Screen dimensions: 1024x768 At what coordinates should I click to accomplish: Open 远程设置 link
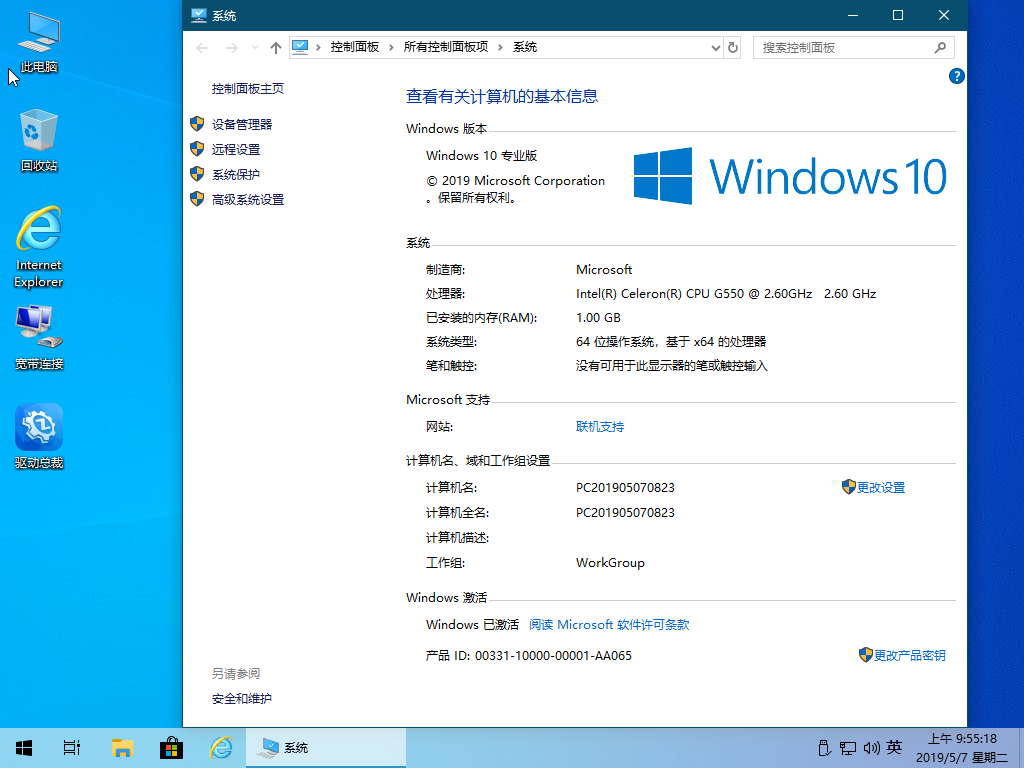pyautogui.click(x=236, y=150)
